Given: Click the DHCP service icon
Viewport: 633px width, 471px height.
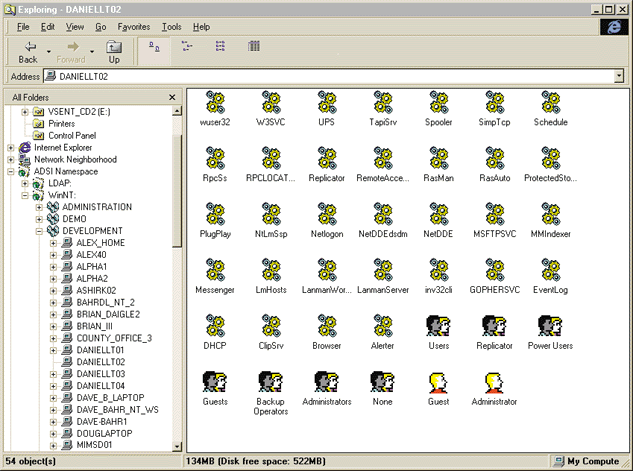Looking at the screenshot, I should (x=214, y=325).
